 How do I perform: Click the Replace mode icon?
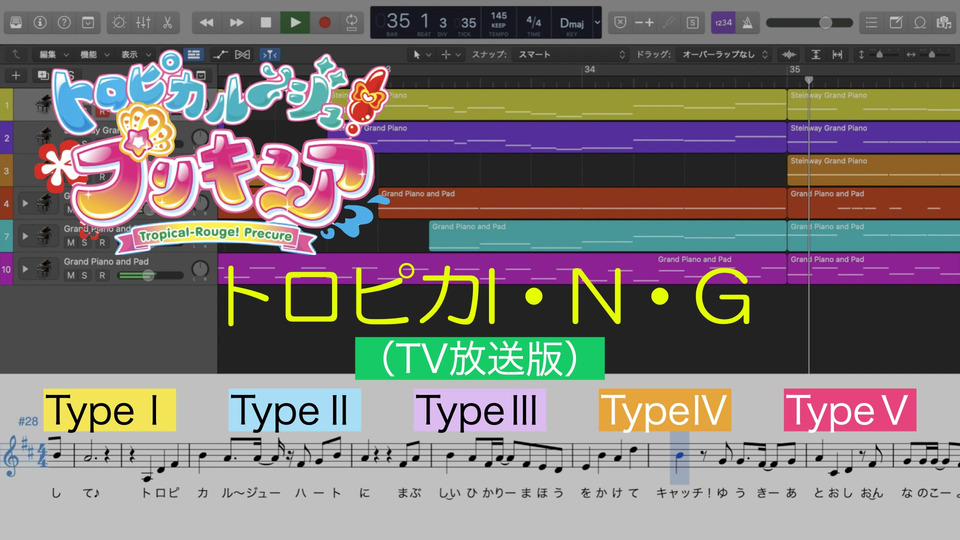[620, 23]
